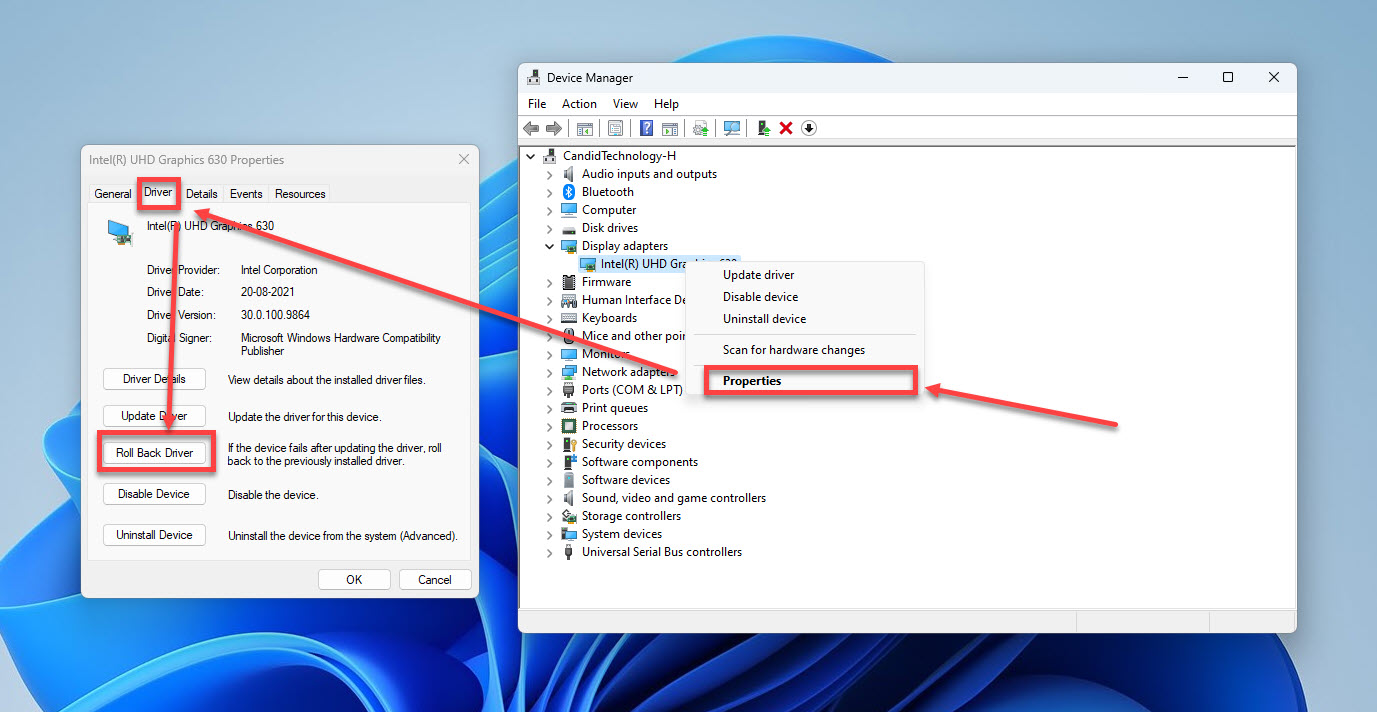Expand the Processors node
The height and width of the screenshot is (712, 1377).
pyautogui.click(x=549, y=426)
